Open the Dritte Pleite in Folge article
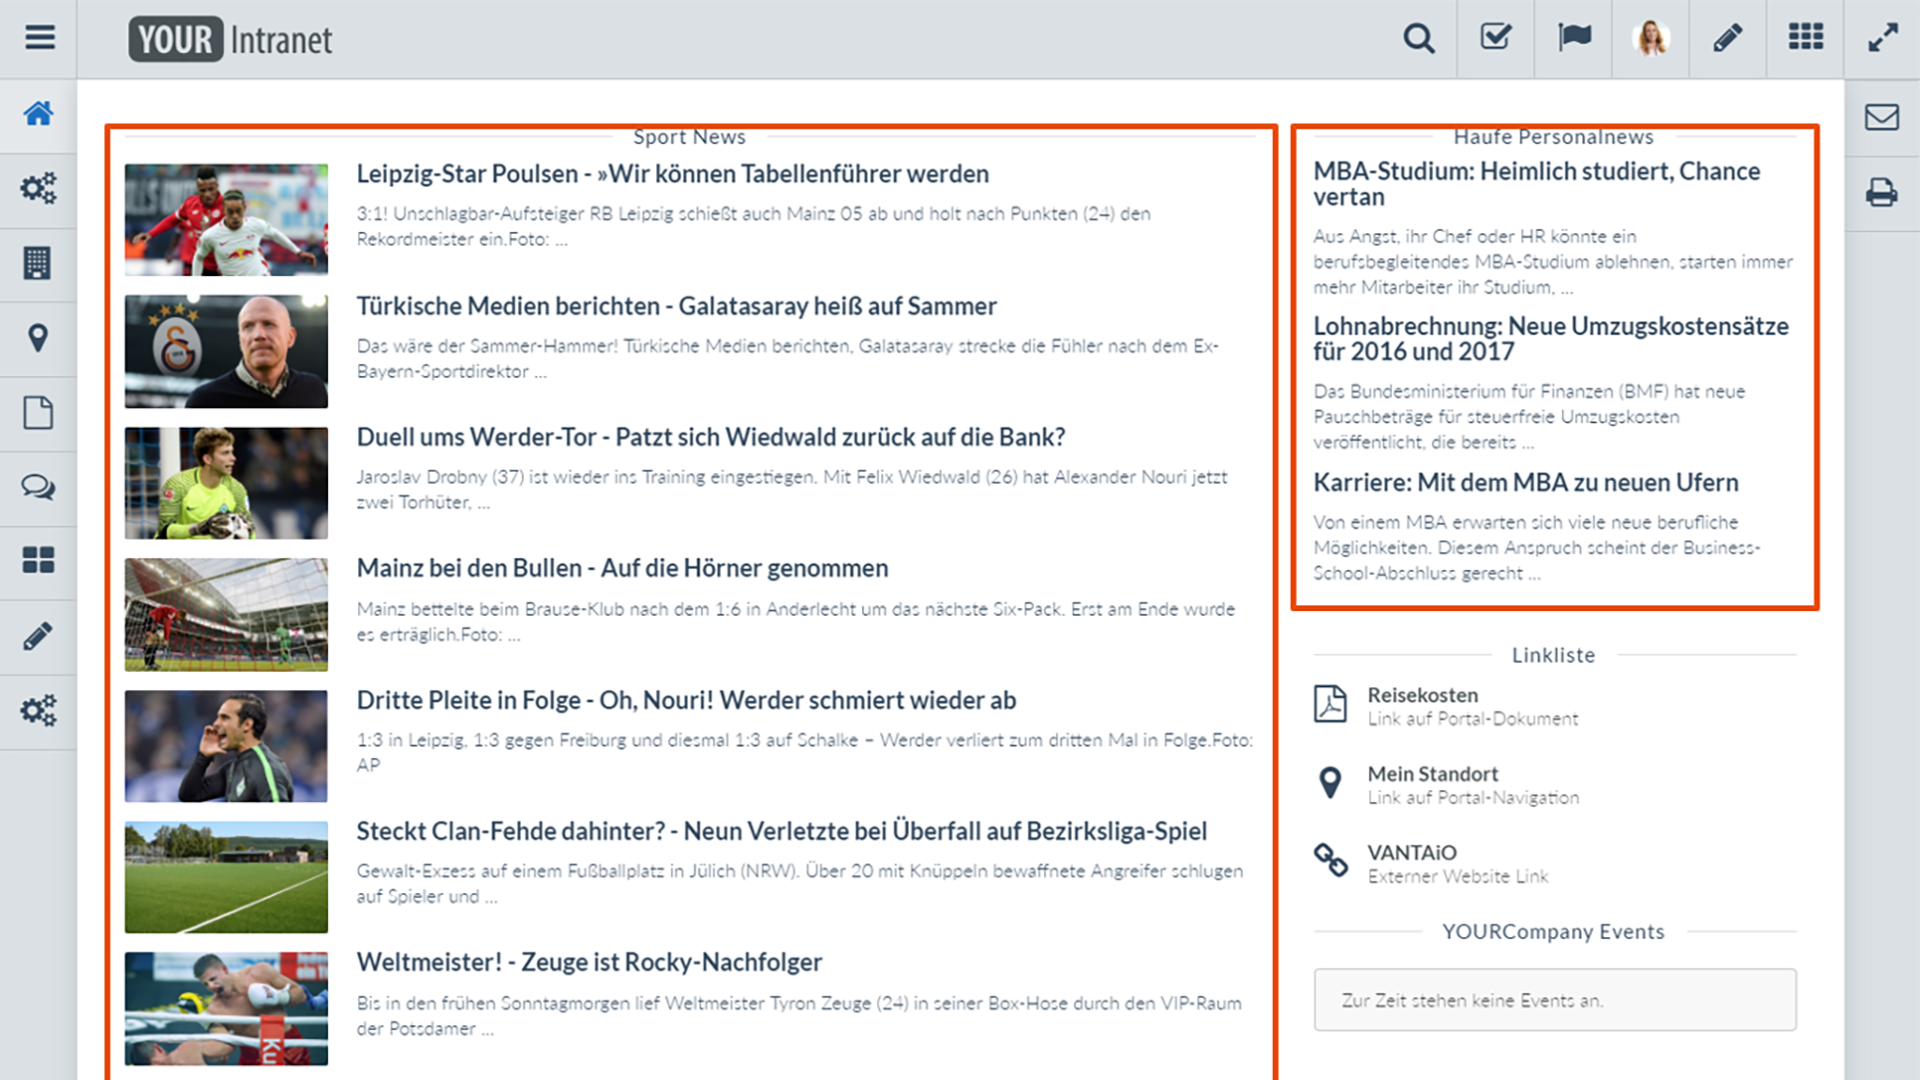1920x1080 pixels. [x=686, y=700]
